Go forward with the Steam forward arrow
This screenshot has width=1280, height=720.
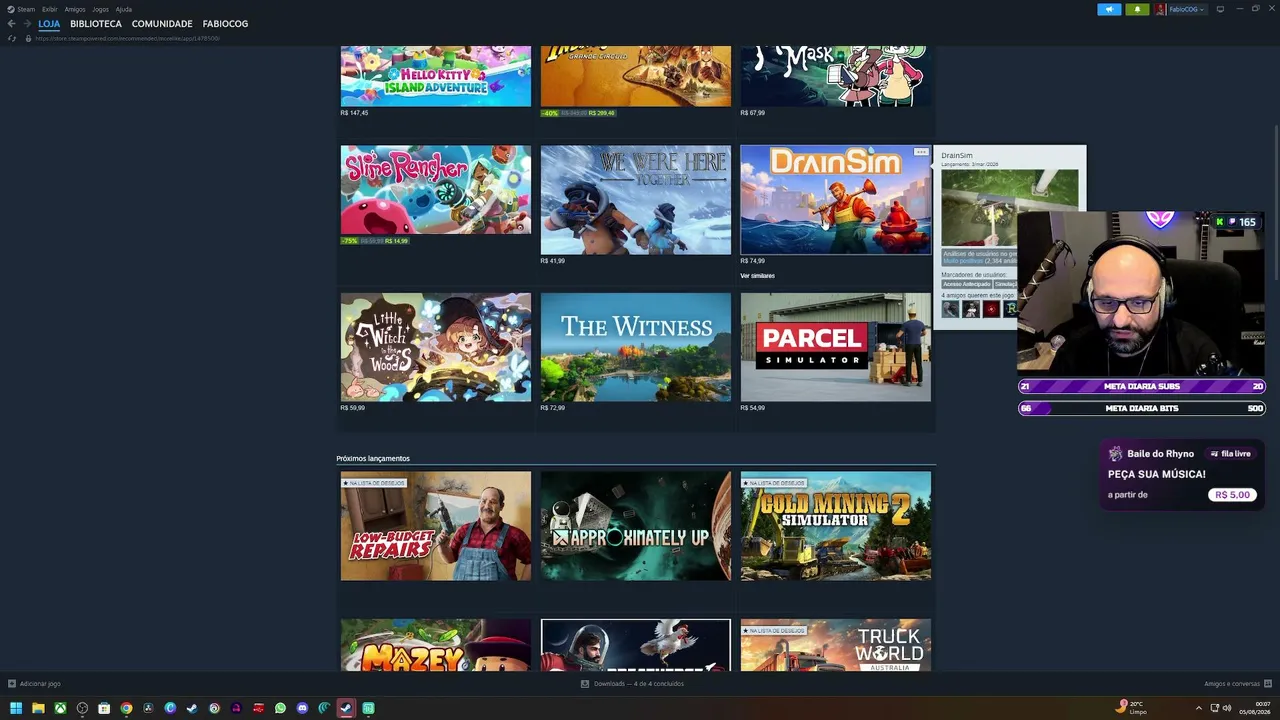[27, 24]
